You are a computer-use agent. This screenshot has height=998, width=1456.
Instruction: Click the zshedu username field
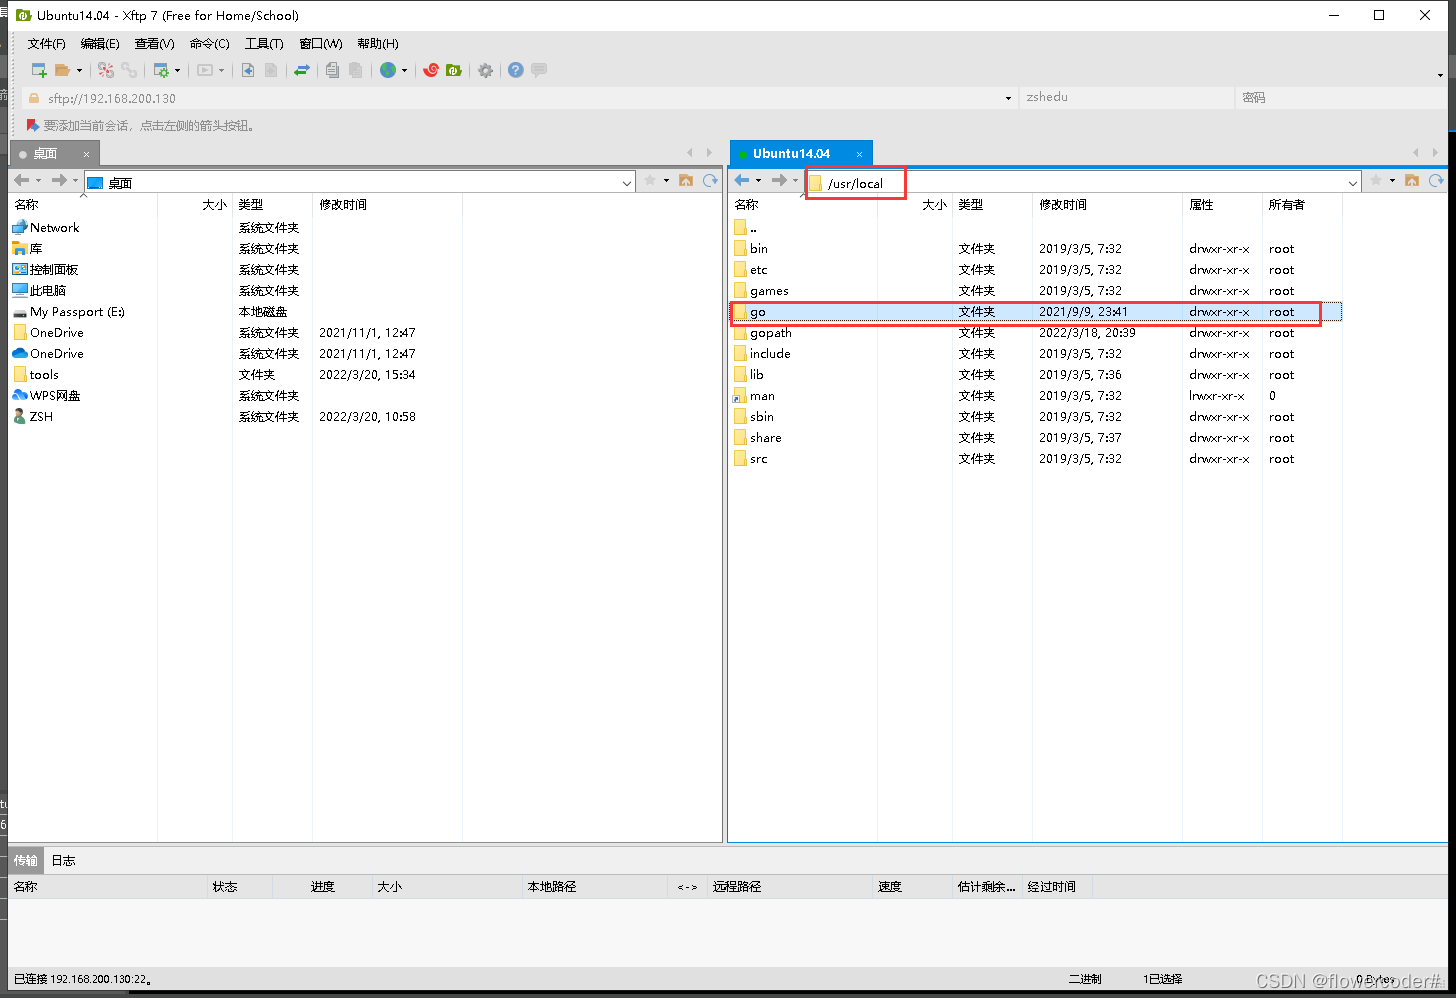point(1127,97)
